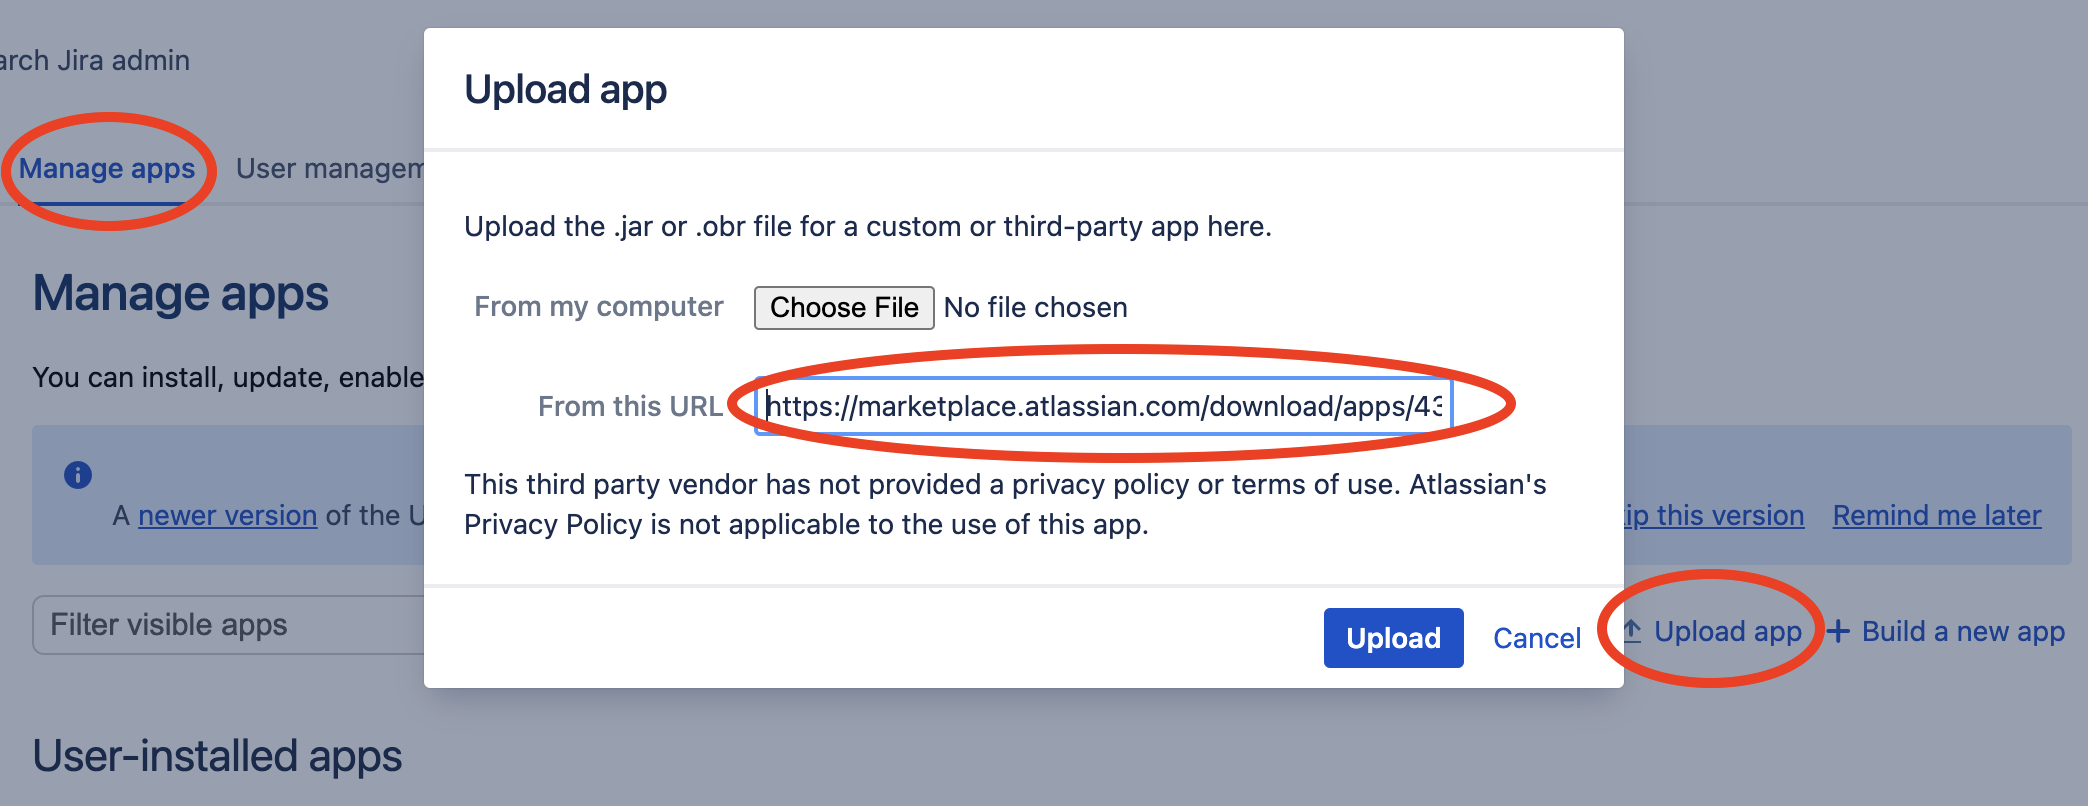The image size is (2088, 806).
Task: Click the blue info icon in the banner
Action: 78,475
